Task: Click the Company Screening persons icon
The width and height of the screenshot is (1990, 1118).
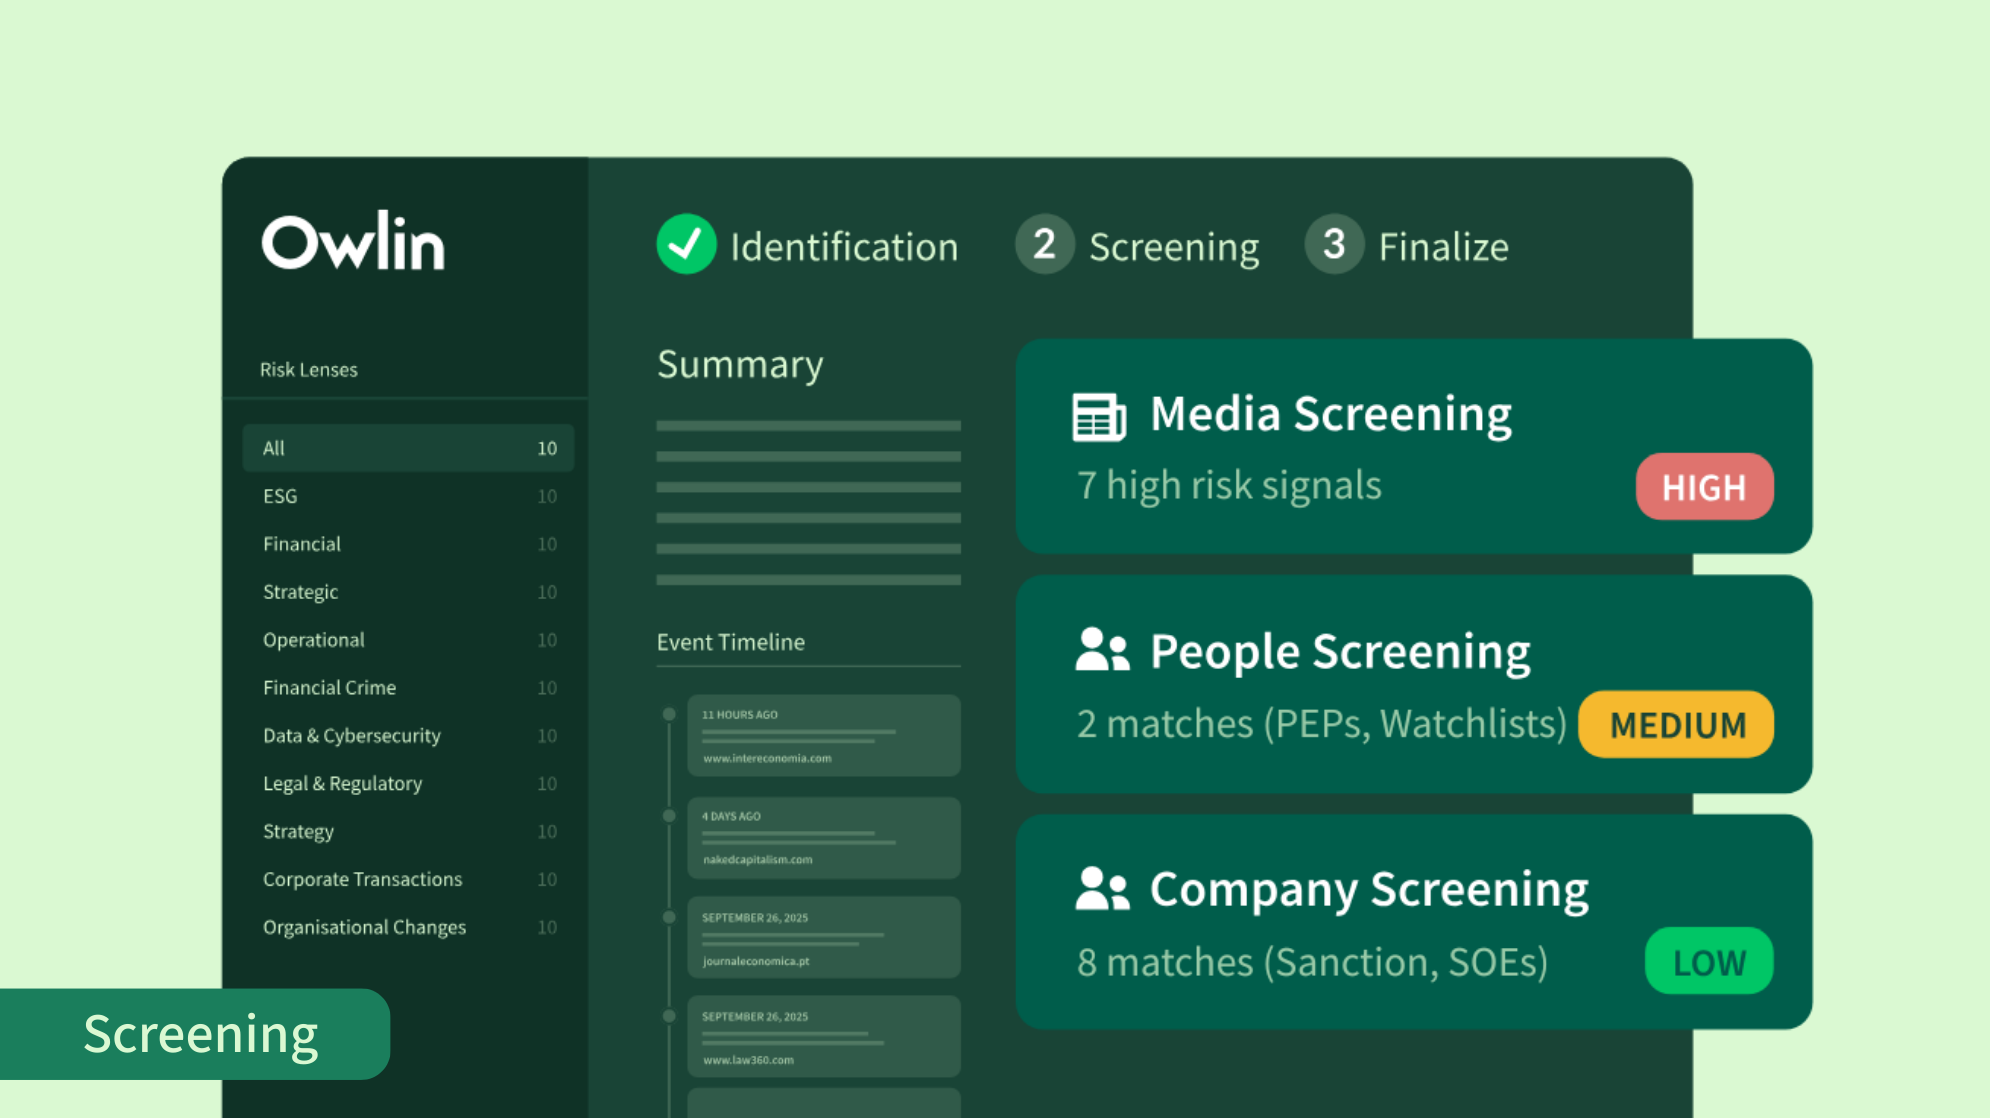Action: coord(1102,888)
